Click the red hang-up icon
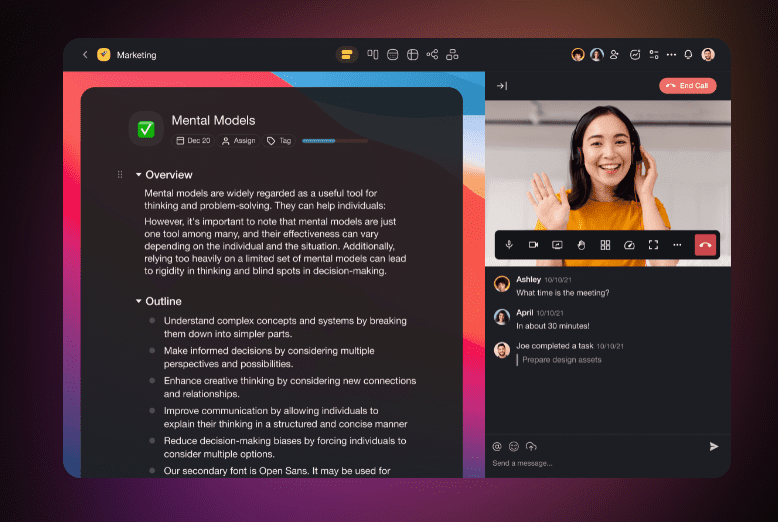 click(705, 245)
